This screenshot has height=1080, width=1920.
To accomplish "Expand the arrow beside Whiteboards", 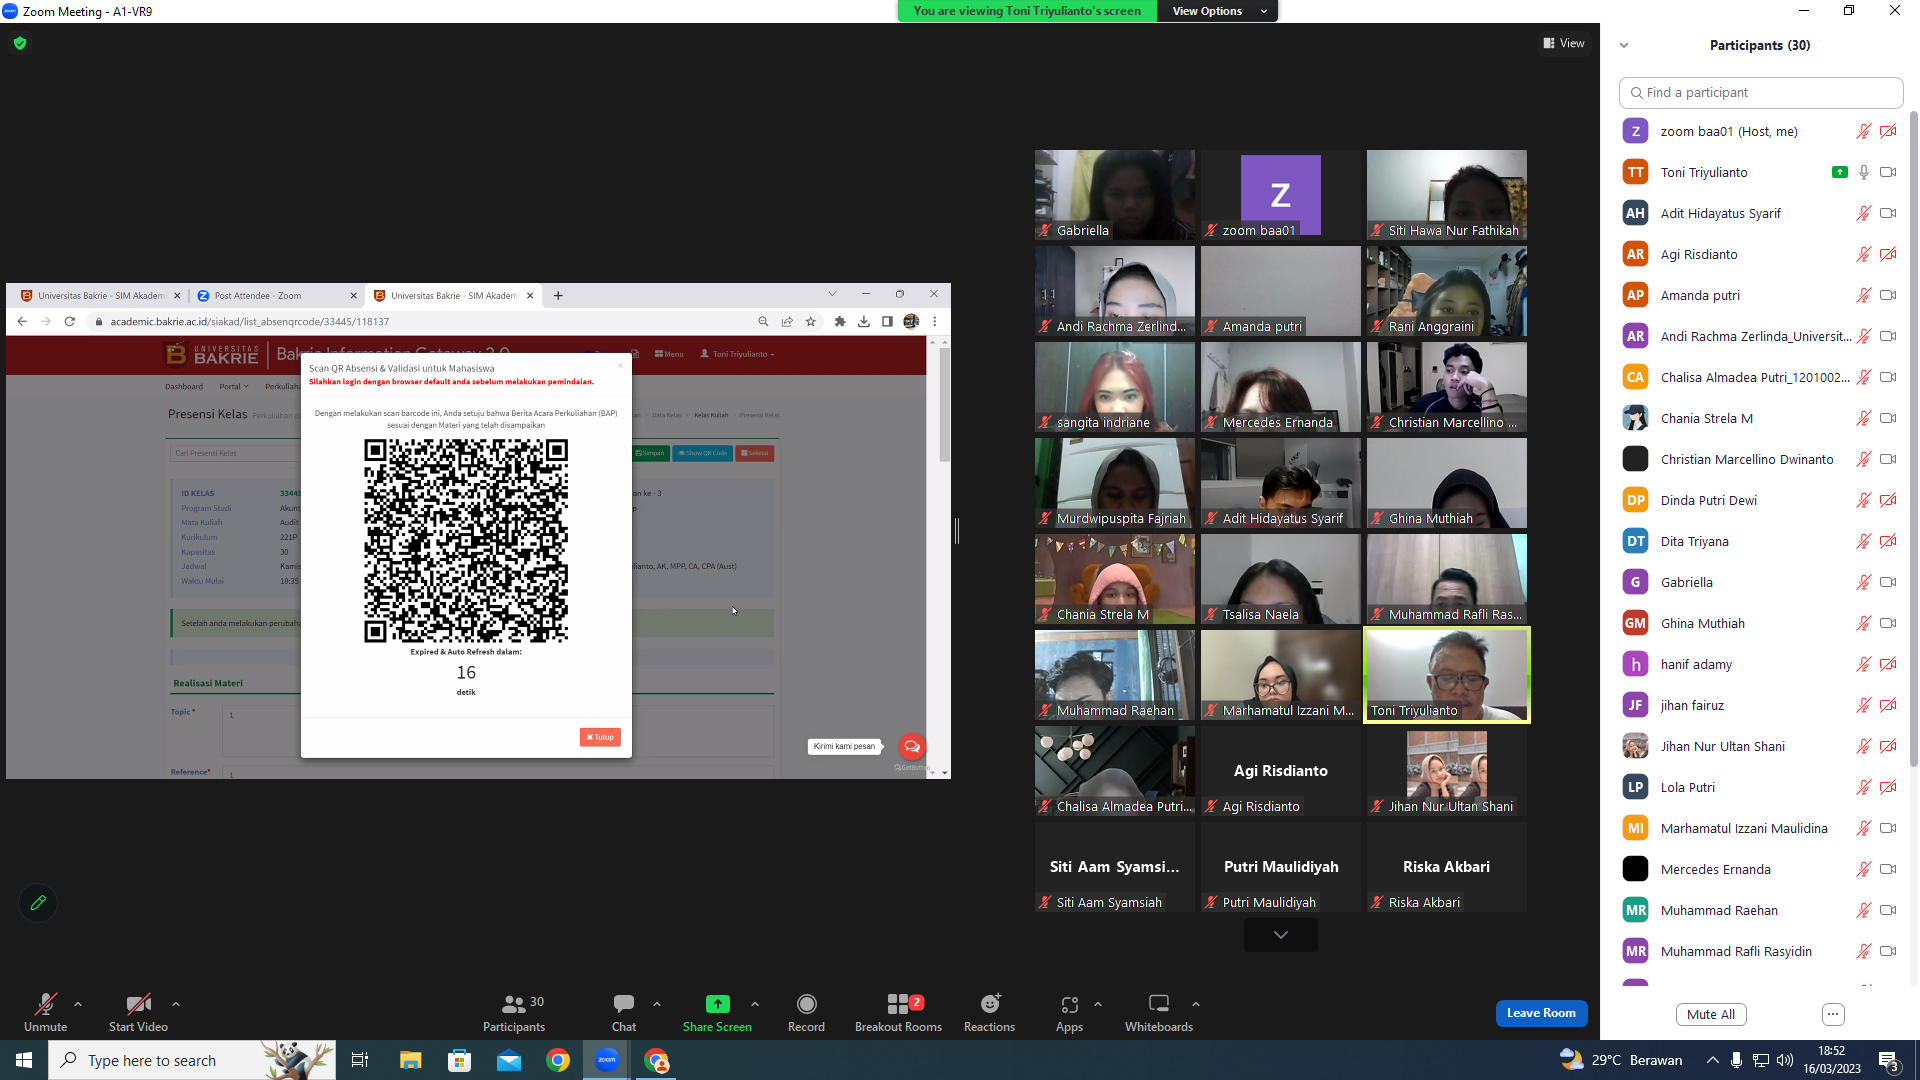I will click(x=1196, y=1004).
